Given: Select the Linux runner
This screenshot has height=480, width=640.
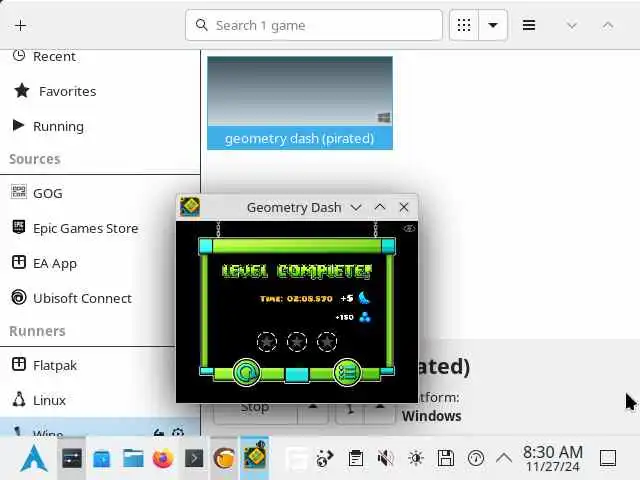Looking at the screenshot, I should point(88,400).
